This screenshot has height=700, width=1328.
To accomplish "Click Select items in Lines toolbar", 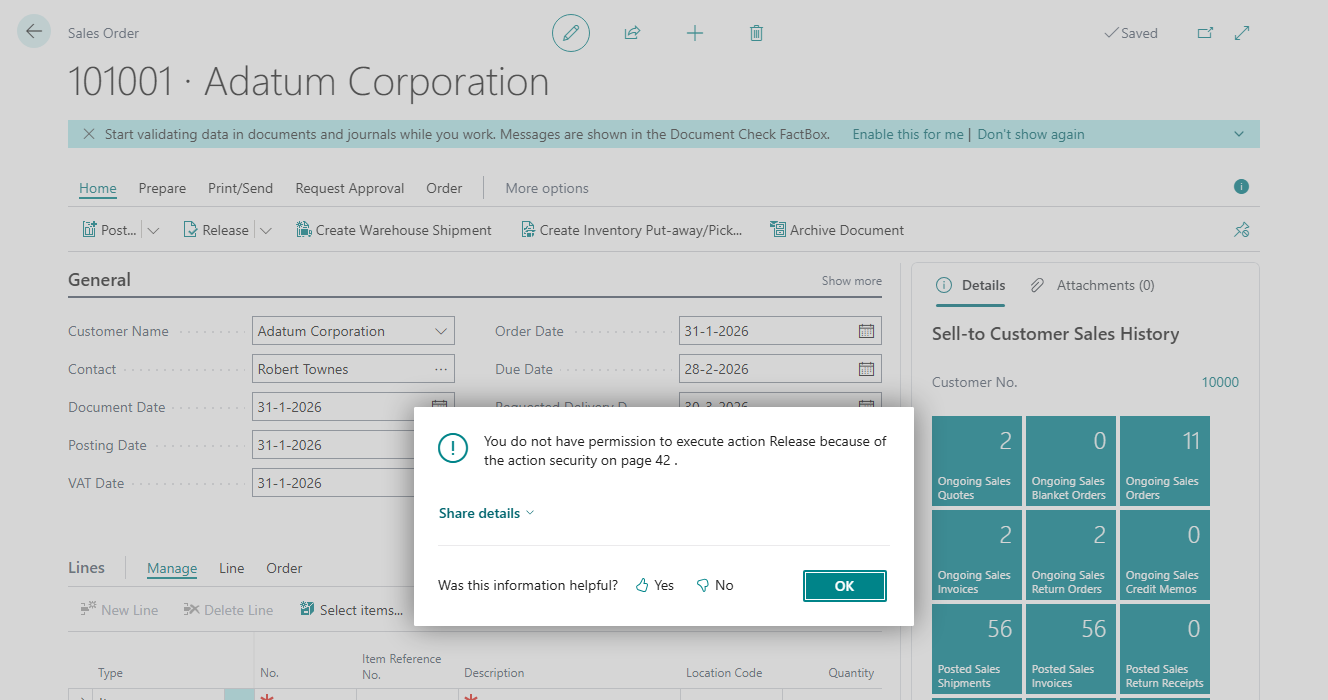I will (x=352, y=610).
